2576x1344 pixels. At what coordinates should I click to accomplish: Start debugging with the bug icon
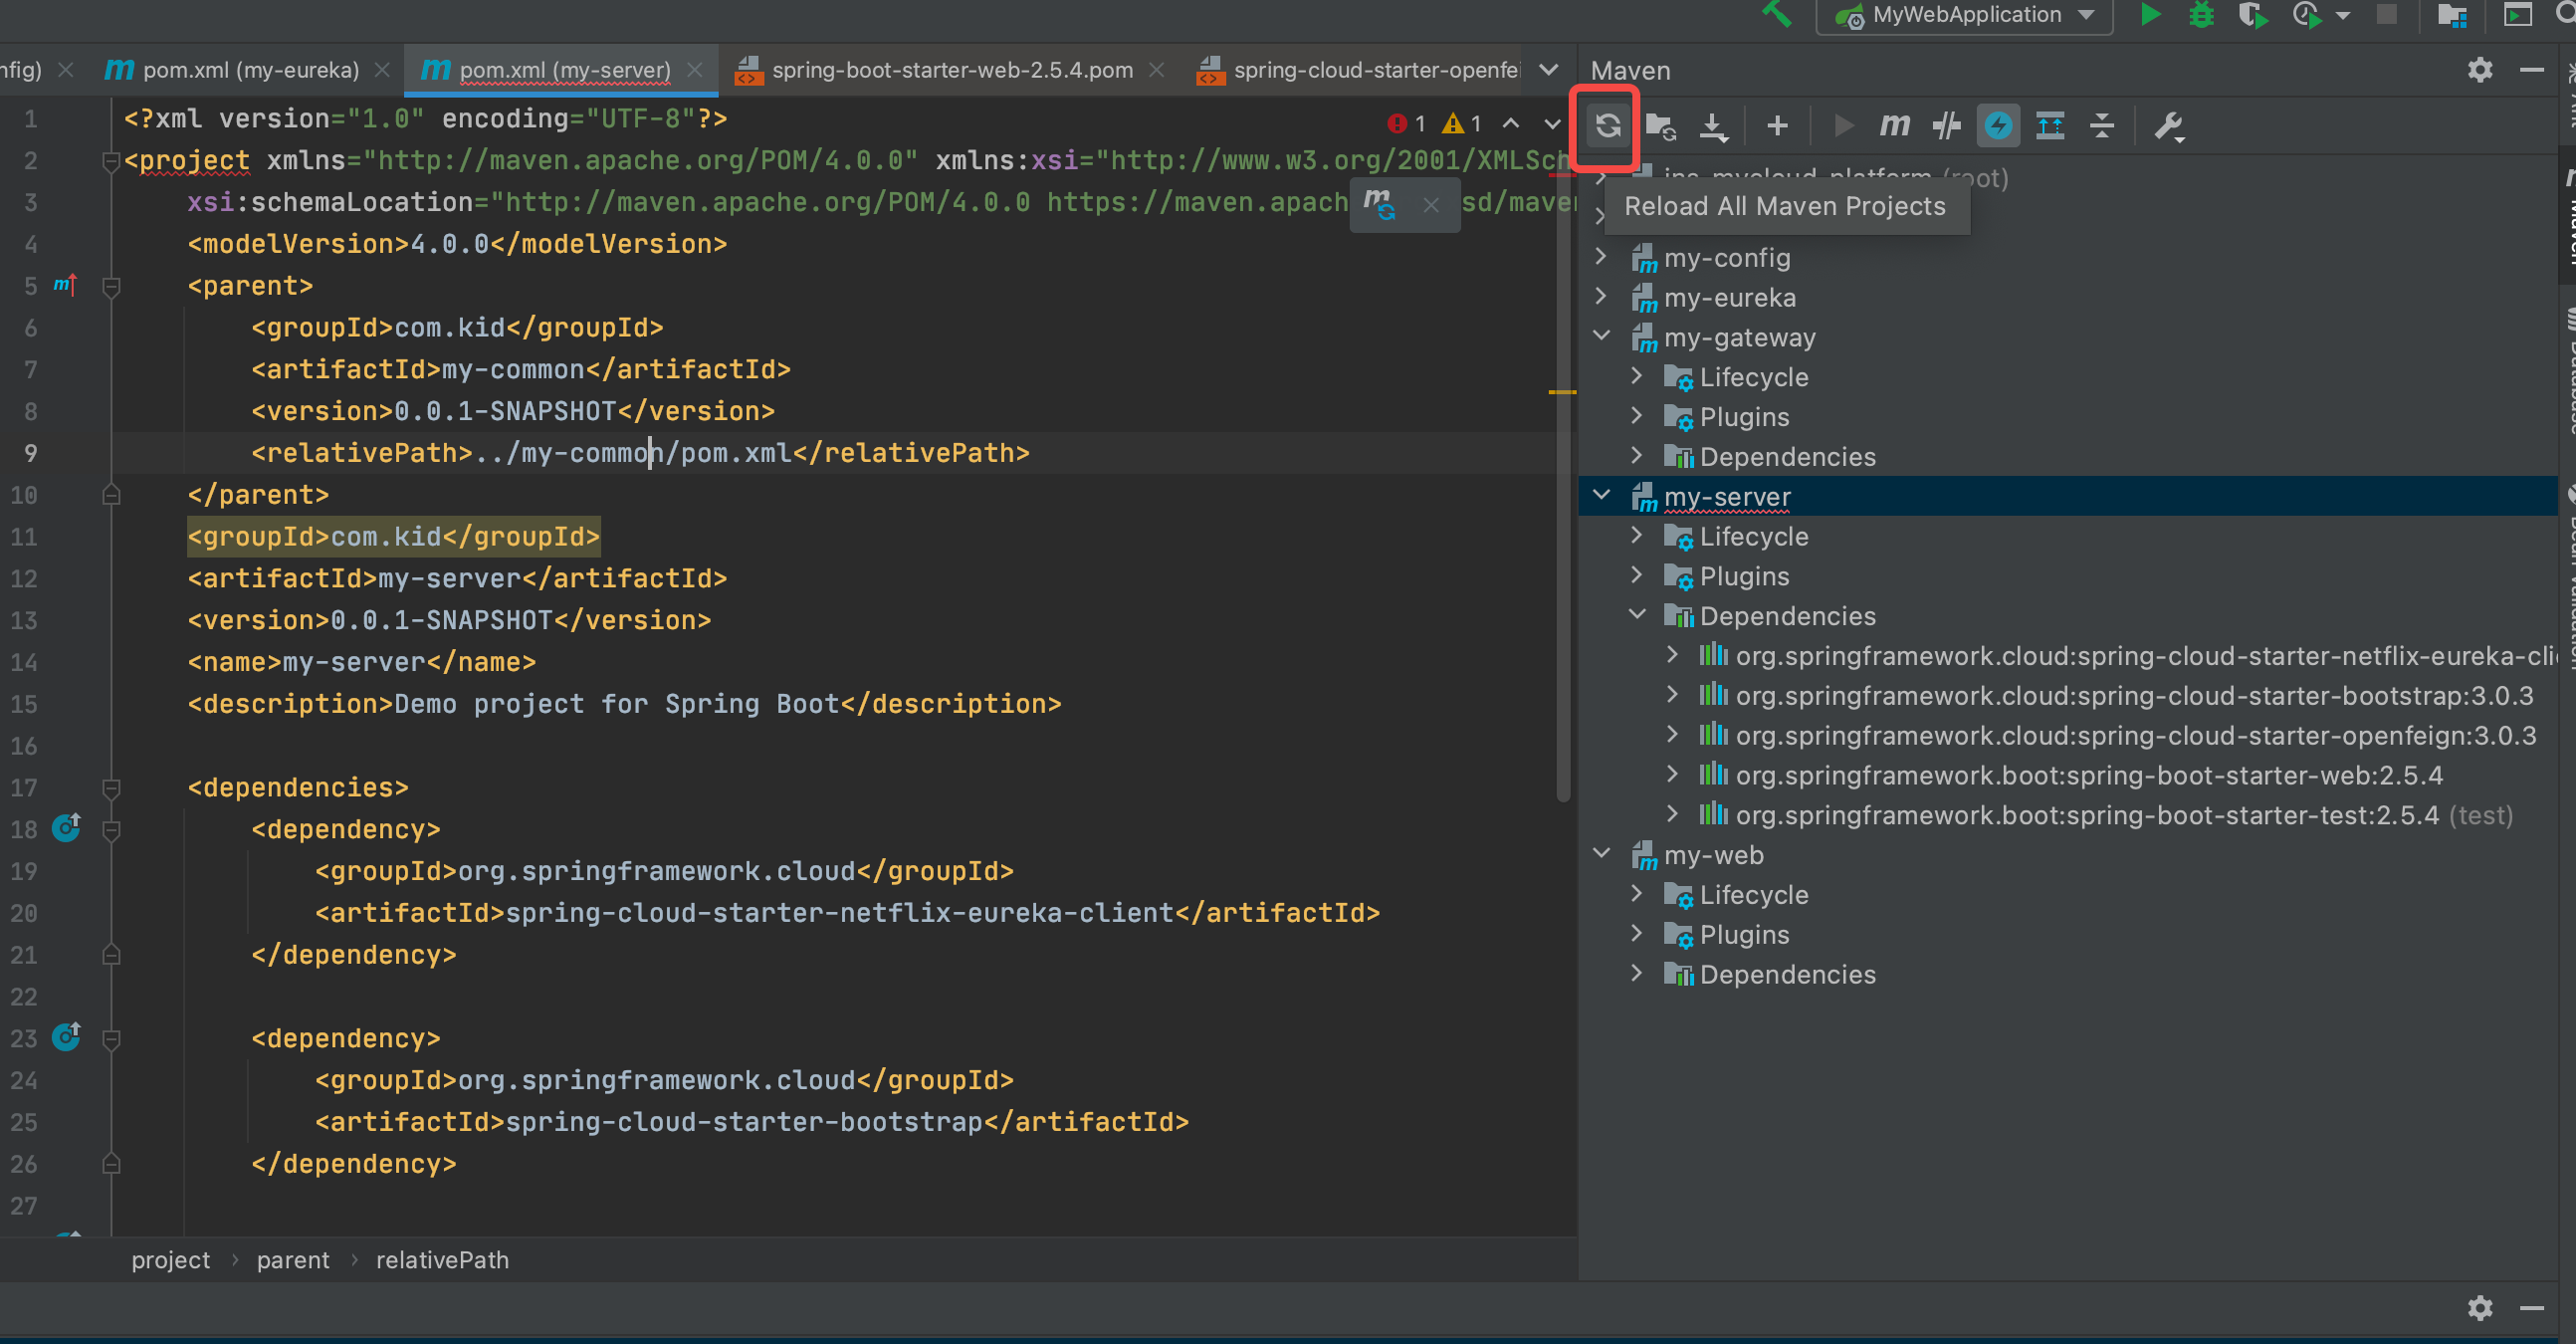pos(2200,15)
